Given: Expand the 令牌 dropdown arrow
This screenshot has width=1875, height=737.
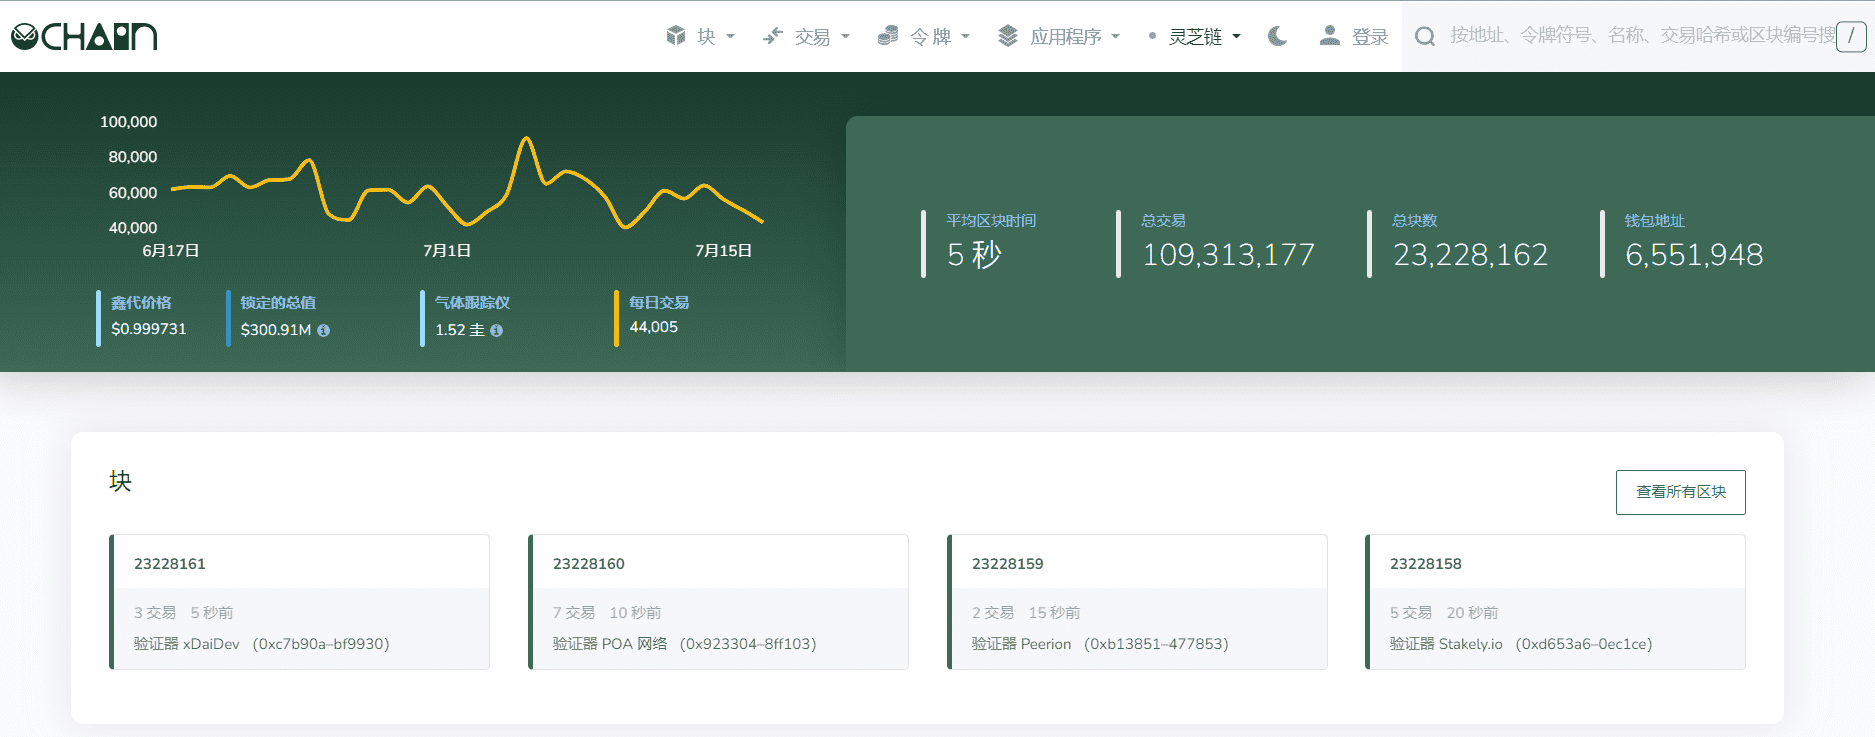Looking at the screenshot, I should (966, 37).
